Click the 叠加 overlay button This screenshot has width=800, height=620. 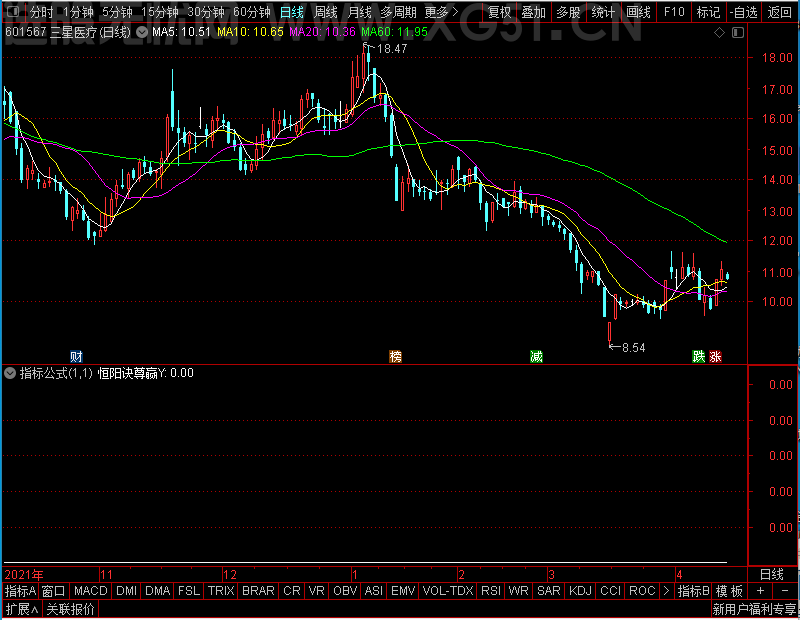click(534, 12)
